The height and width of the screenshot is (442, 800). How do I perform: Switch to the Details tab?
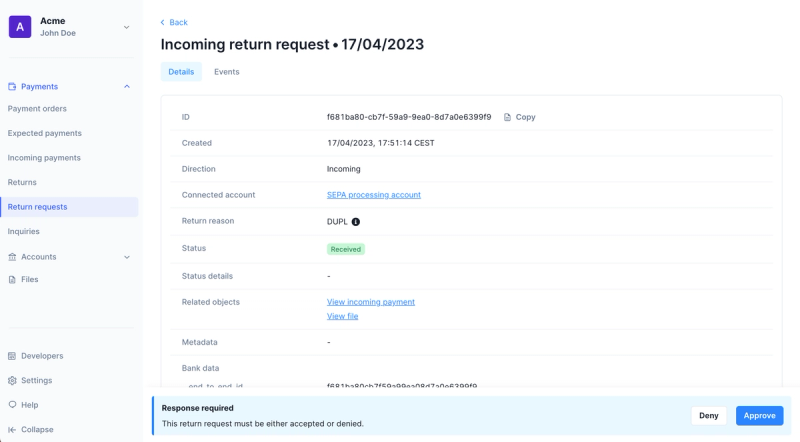(x=181, y=72)
